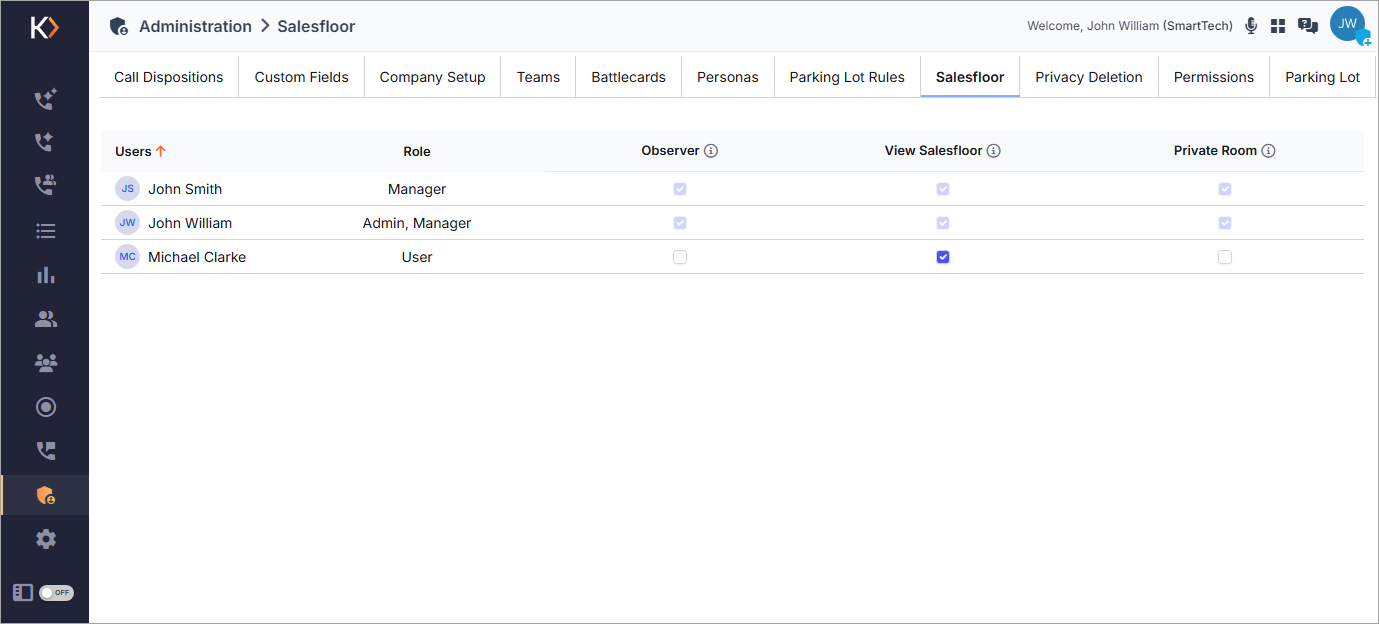Click the View Salesfloor column header
This screenshot has height=624, width=1379.
933,151
